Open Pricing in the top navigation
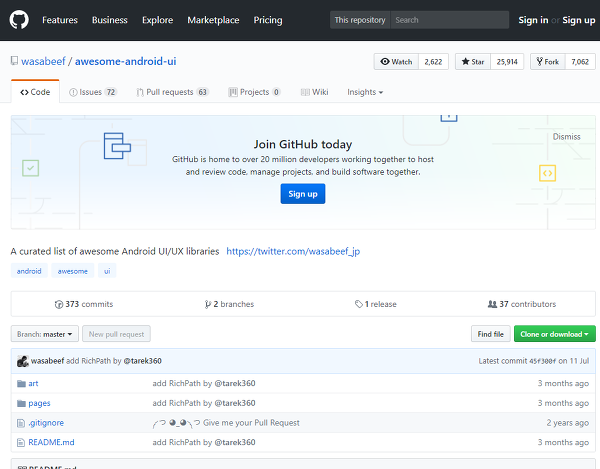The image size is (600, 469). [x=268, y=20]
